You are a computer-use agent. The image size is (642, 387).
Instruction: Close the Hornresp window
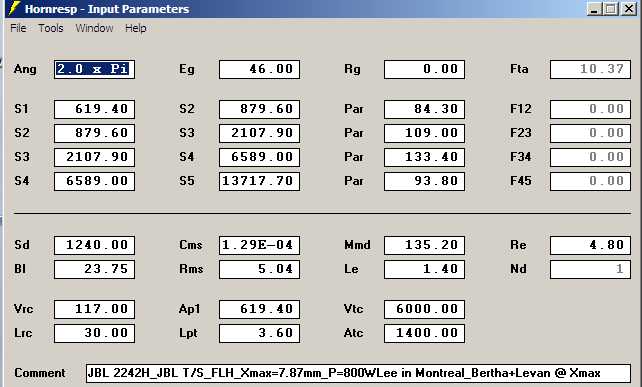coord(628,9)
